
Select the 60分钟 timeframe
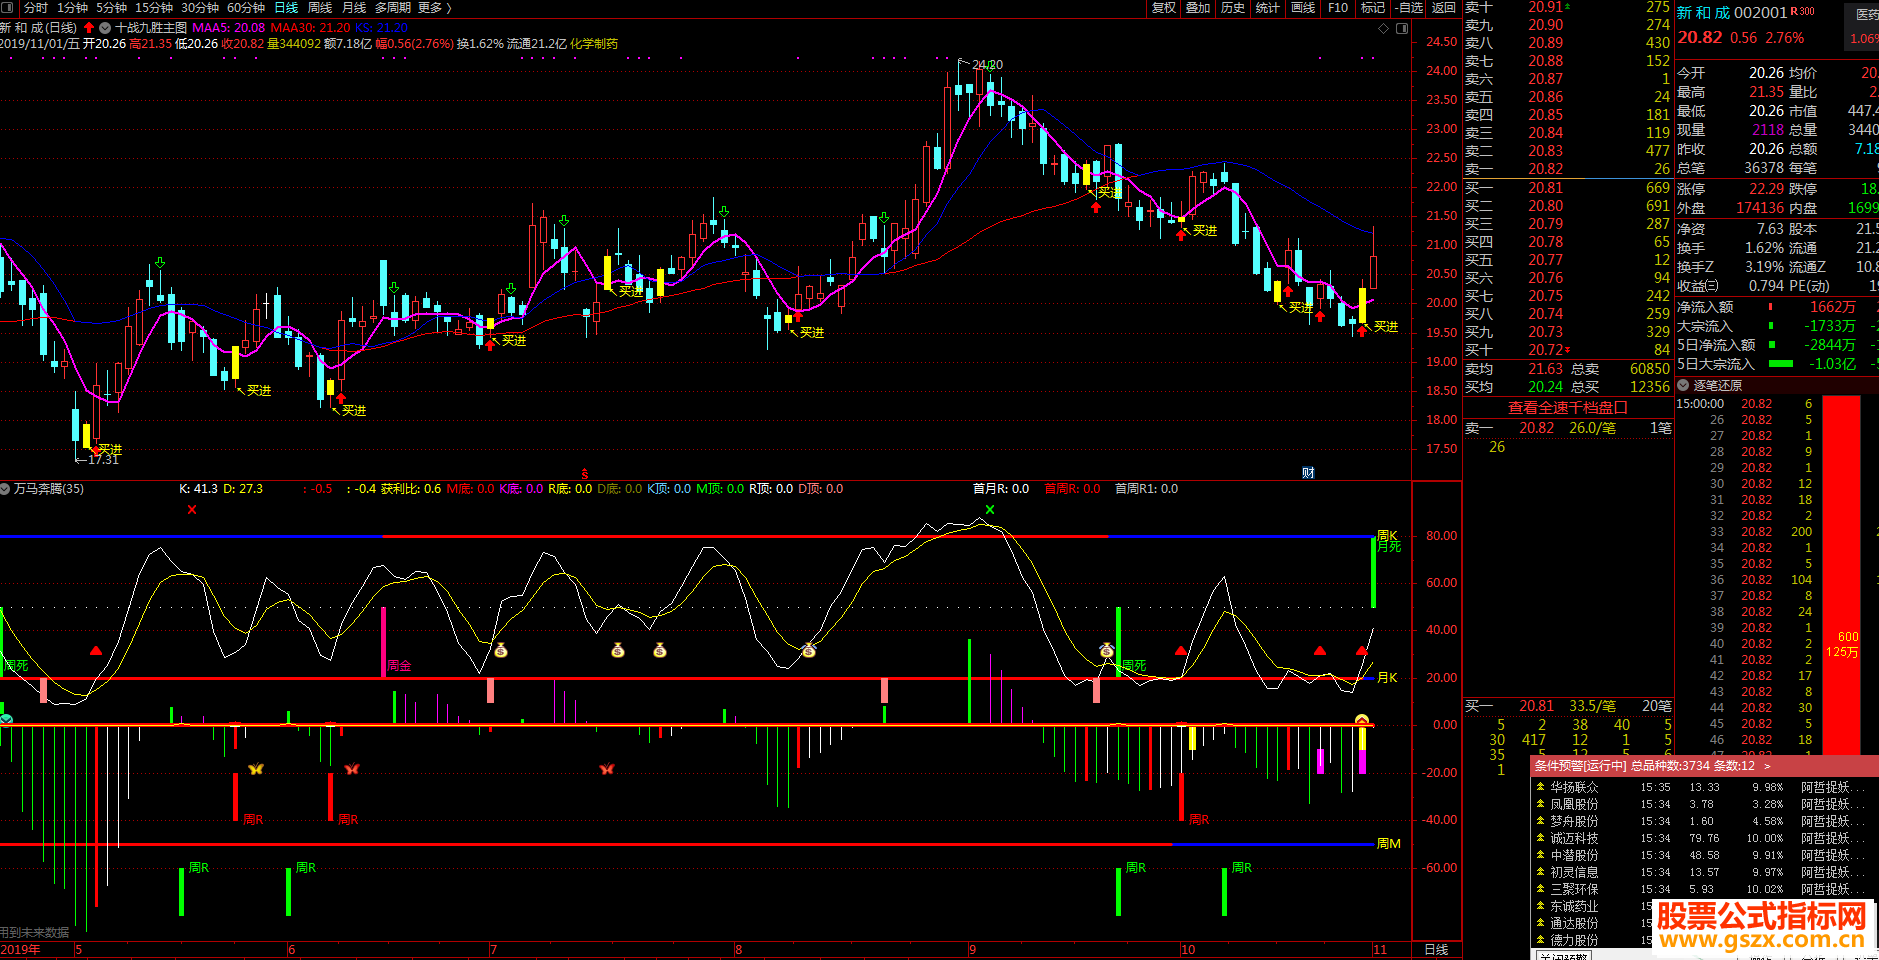246,8
